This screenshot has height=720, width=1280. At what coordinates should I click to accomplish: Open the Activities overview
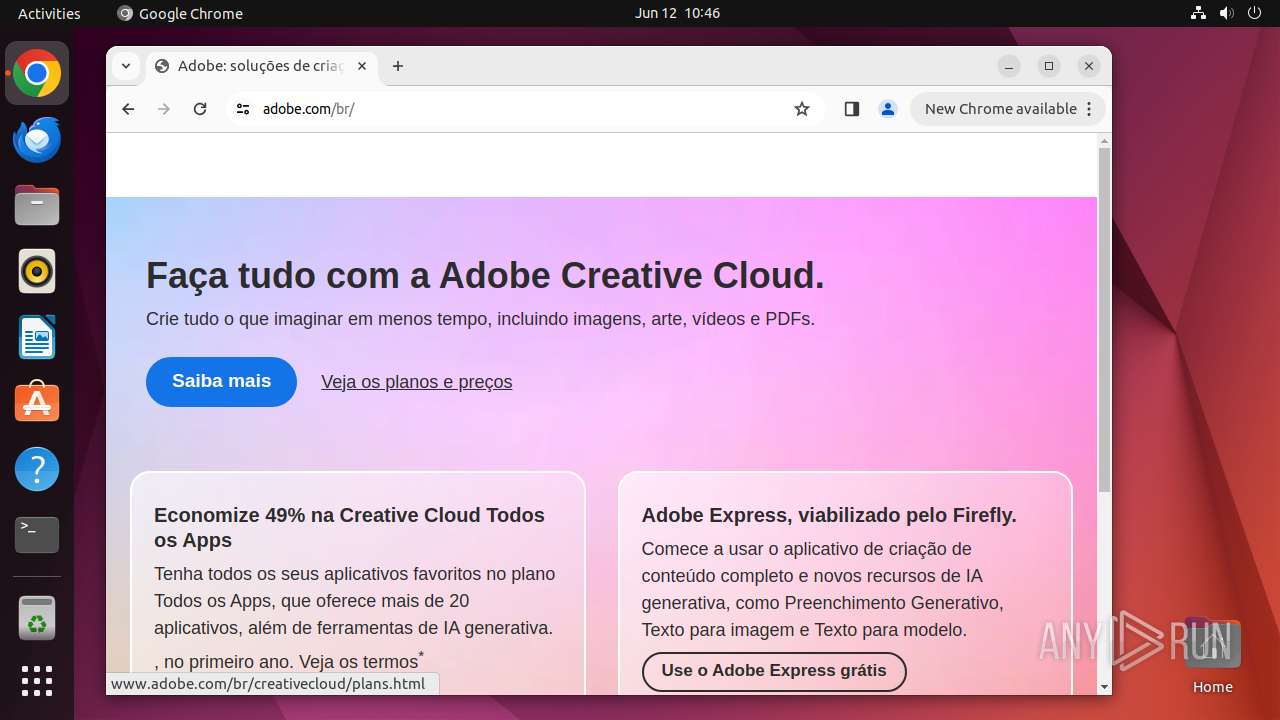tap(49, 13)
